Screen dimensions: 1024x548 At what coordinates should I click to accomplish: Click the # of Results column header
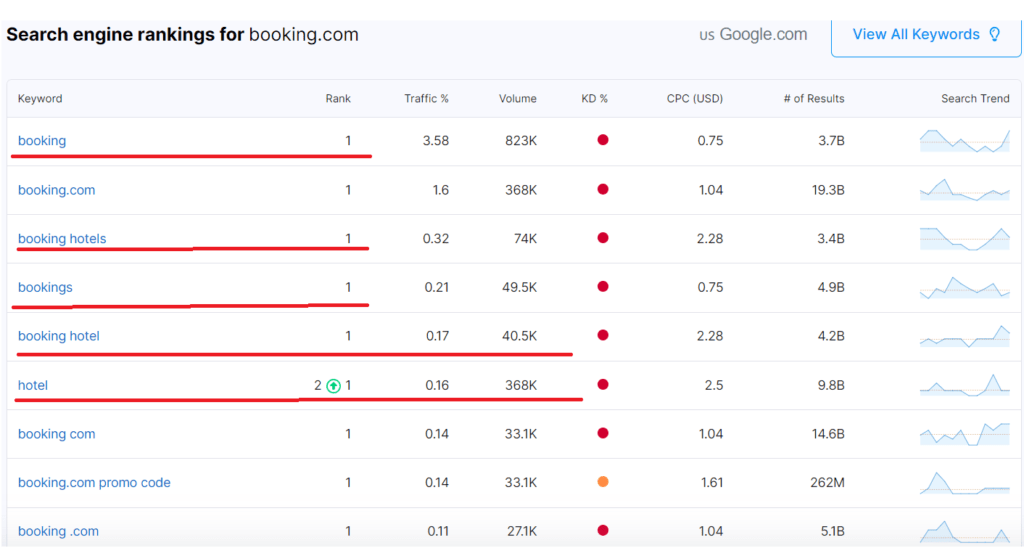click(x=814, y=99)
